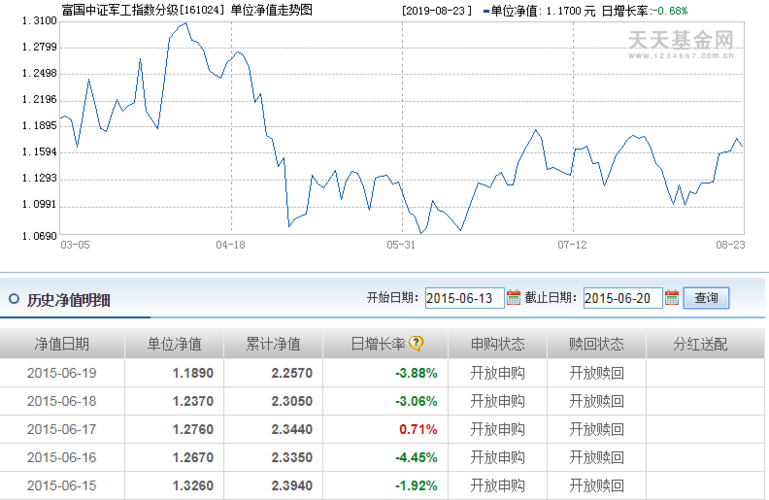This screenshot has width=769, height=500.
Task: Click cumulative net value 2.3050
Action: tap(292, 401)
